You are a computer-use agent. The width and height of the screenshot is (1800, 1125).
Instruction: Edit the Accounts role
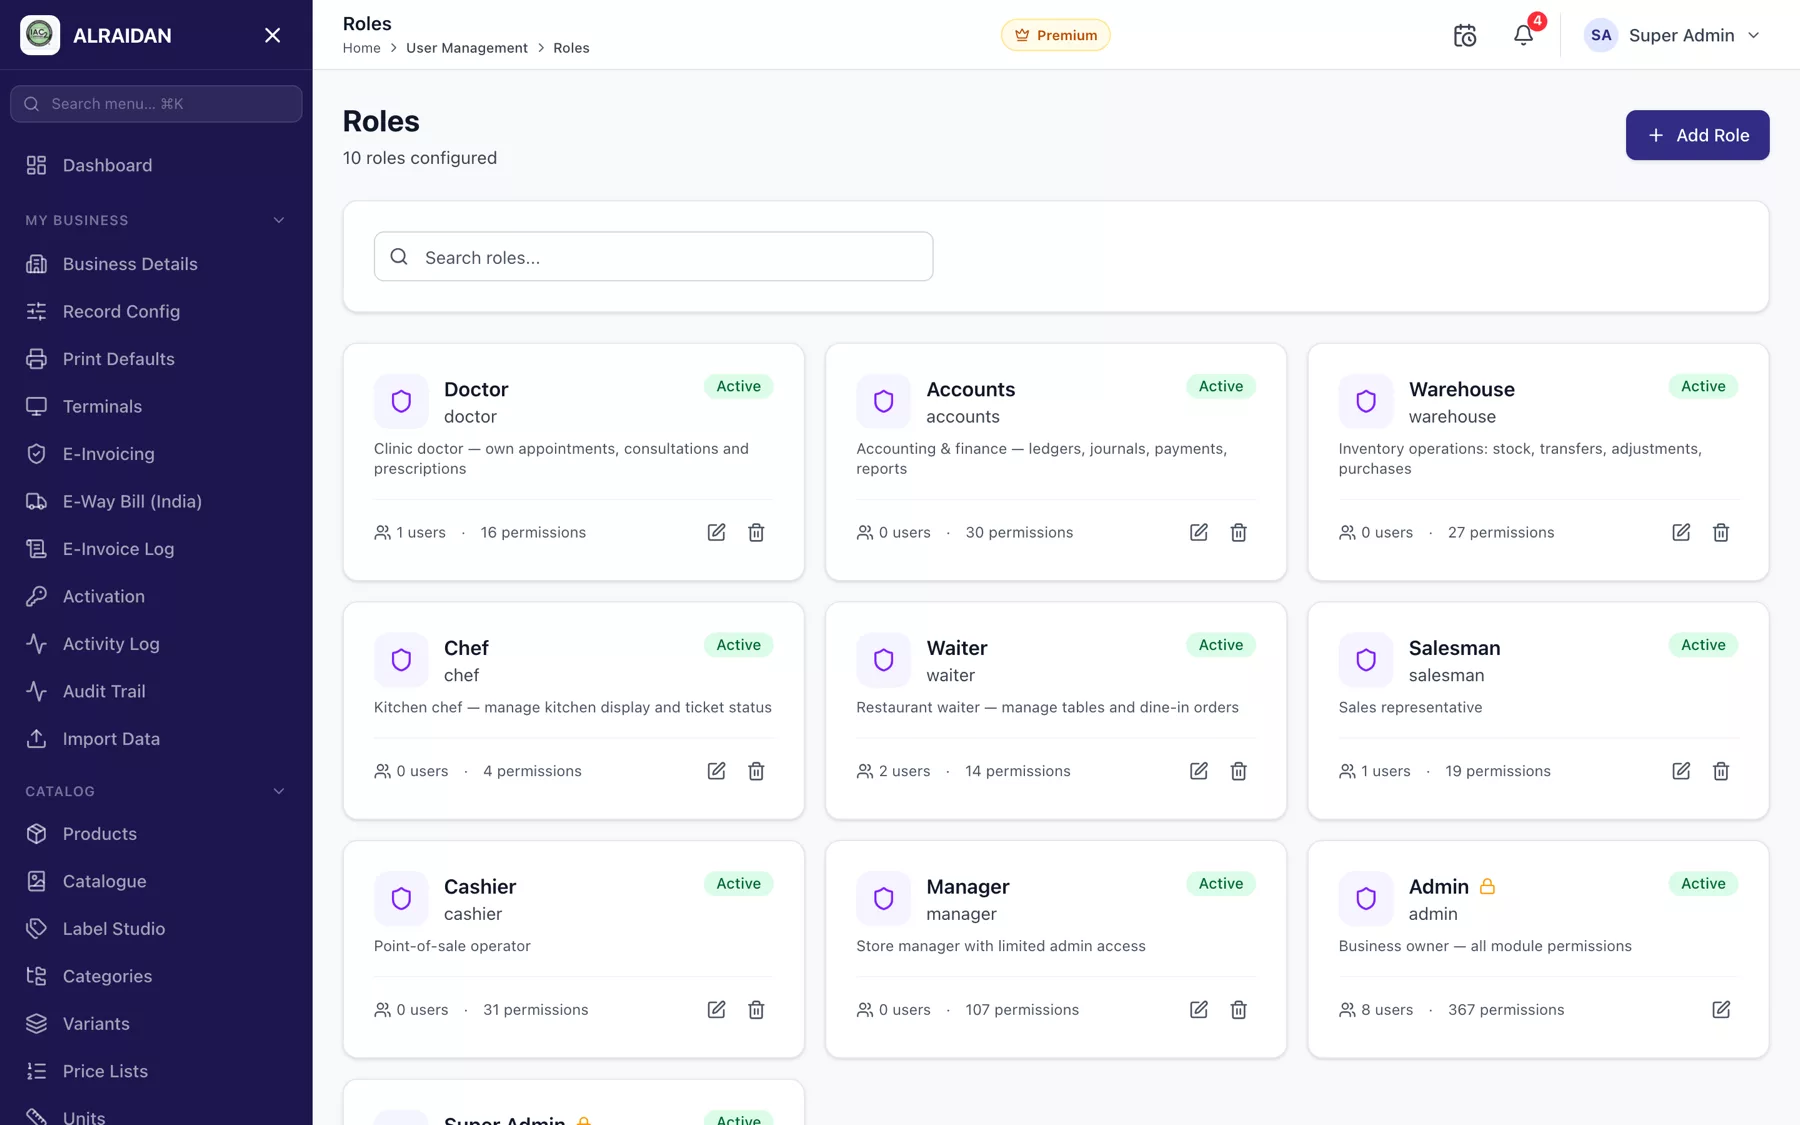coord(1198,532)
